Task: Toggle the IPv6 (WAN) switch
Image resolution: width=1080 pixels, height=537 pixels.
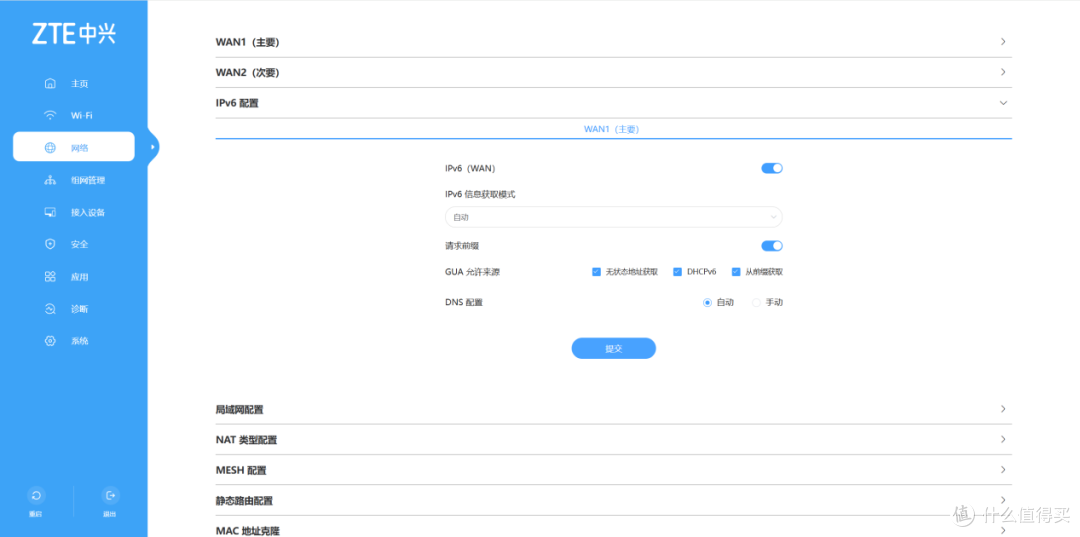Action: coord(771,168)
